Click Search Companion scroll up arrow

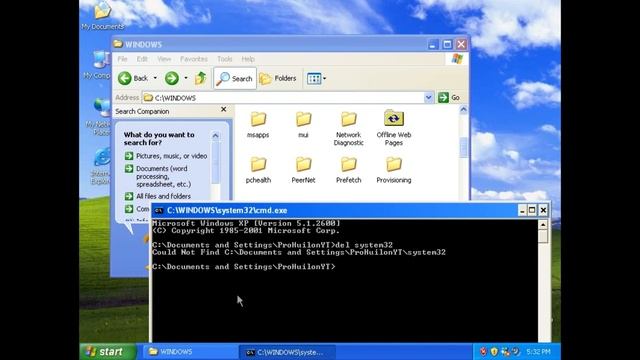coord(216,136)
